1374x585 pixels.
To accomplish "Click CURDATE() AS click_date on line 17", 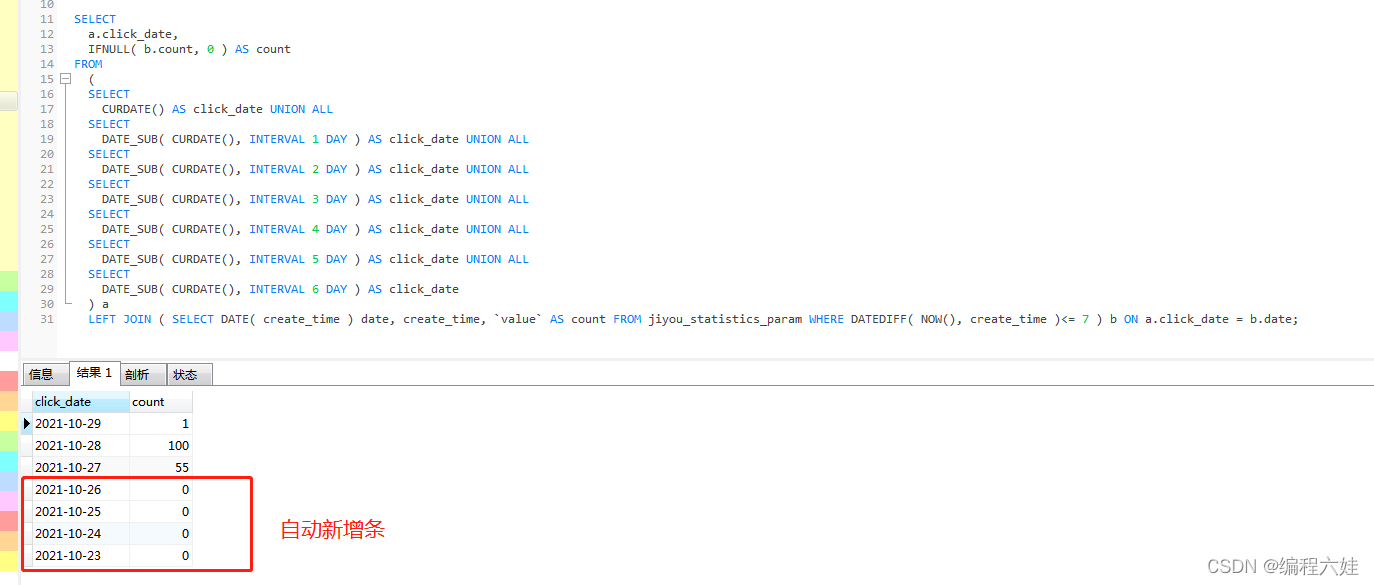I will 183,109.
